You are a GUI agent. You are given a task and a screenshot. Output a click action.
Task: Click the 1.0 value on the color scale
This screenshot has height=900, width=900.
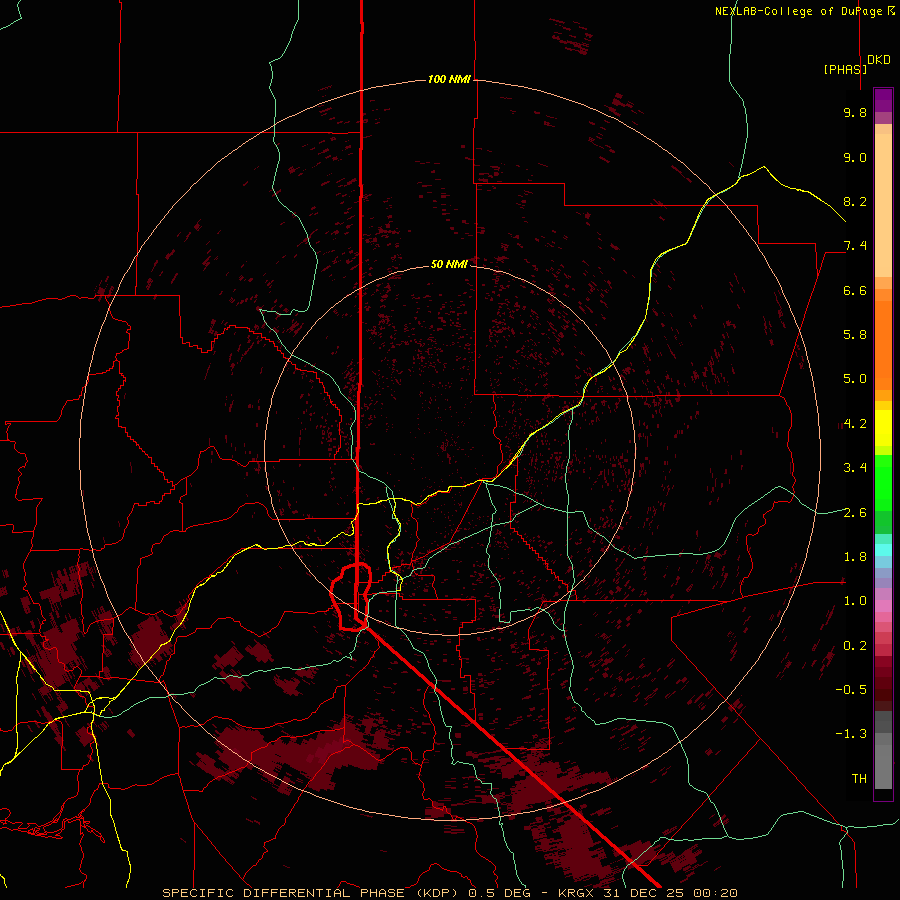point(855,600)
